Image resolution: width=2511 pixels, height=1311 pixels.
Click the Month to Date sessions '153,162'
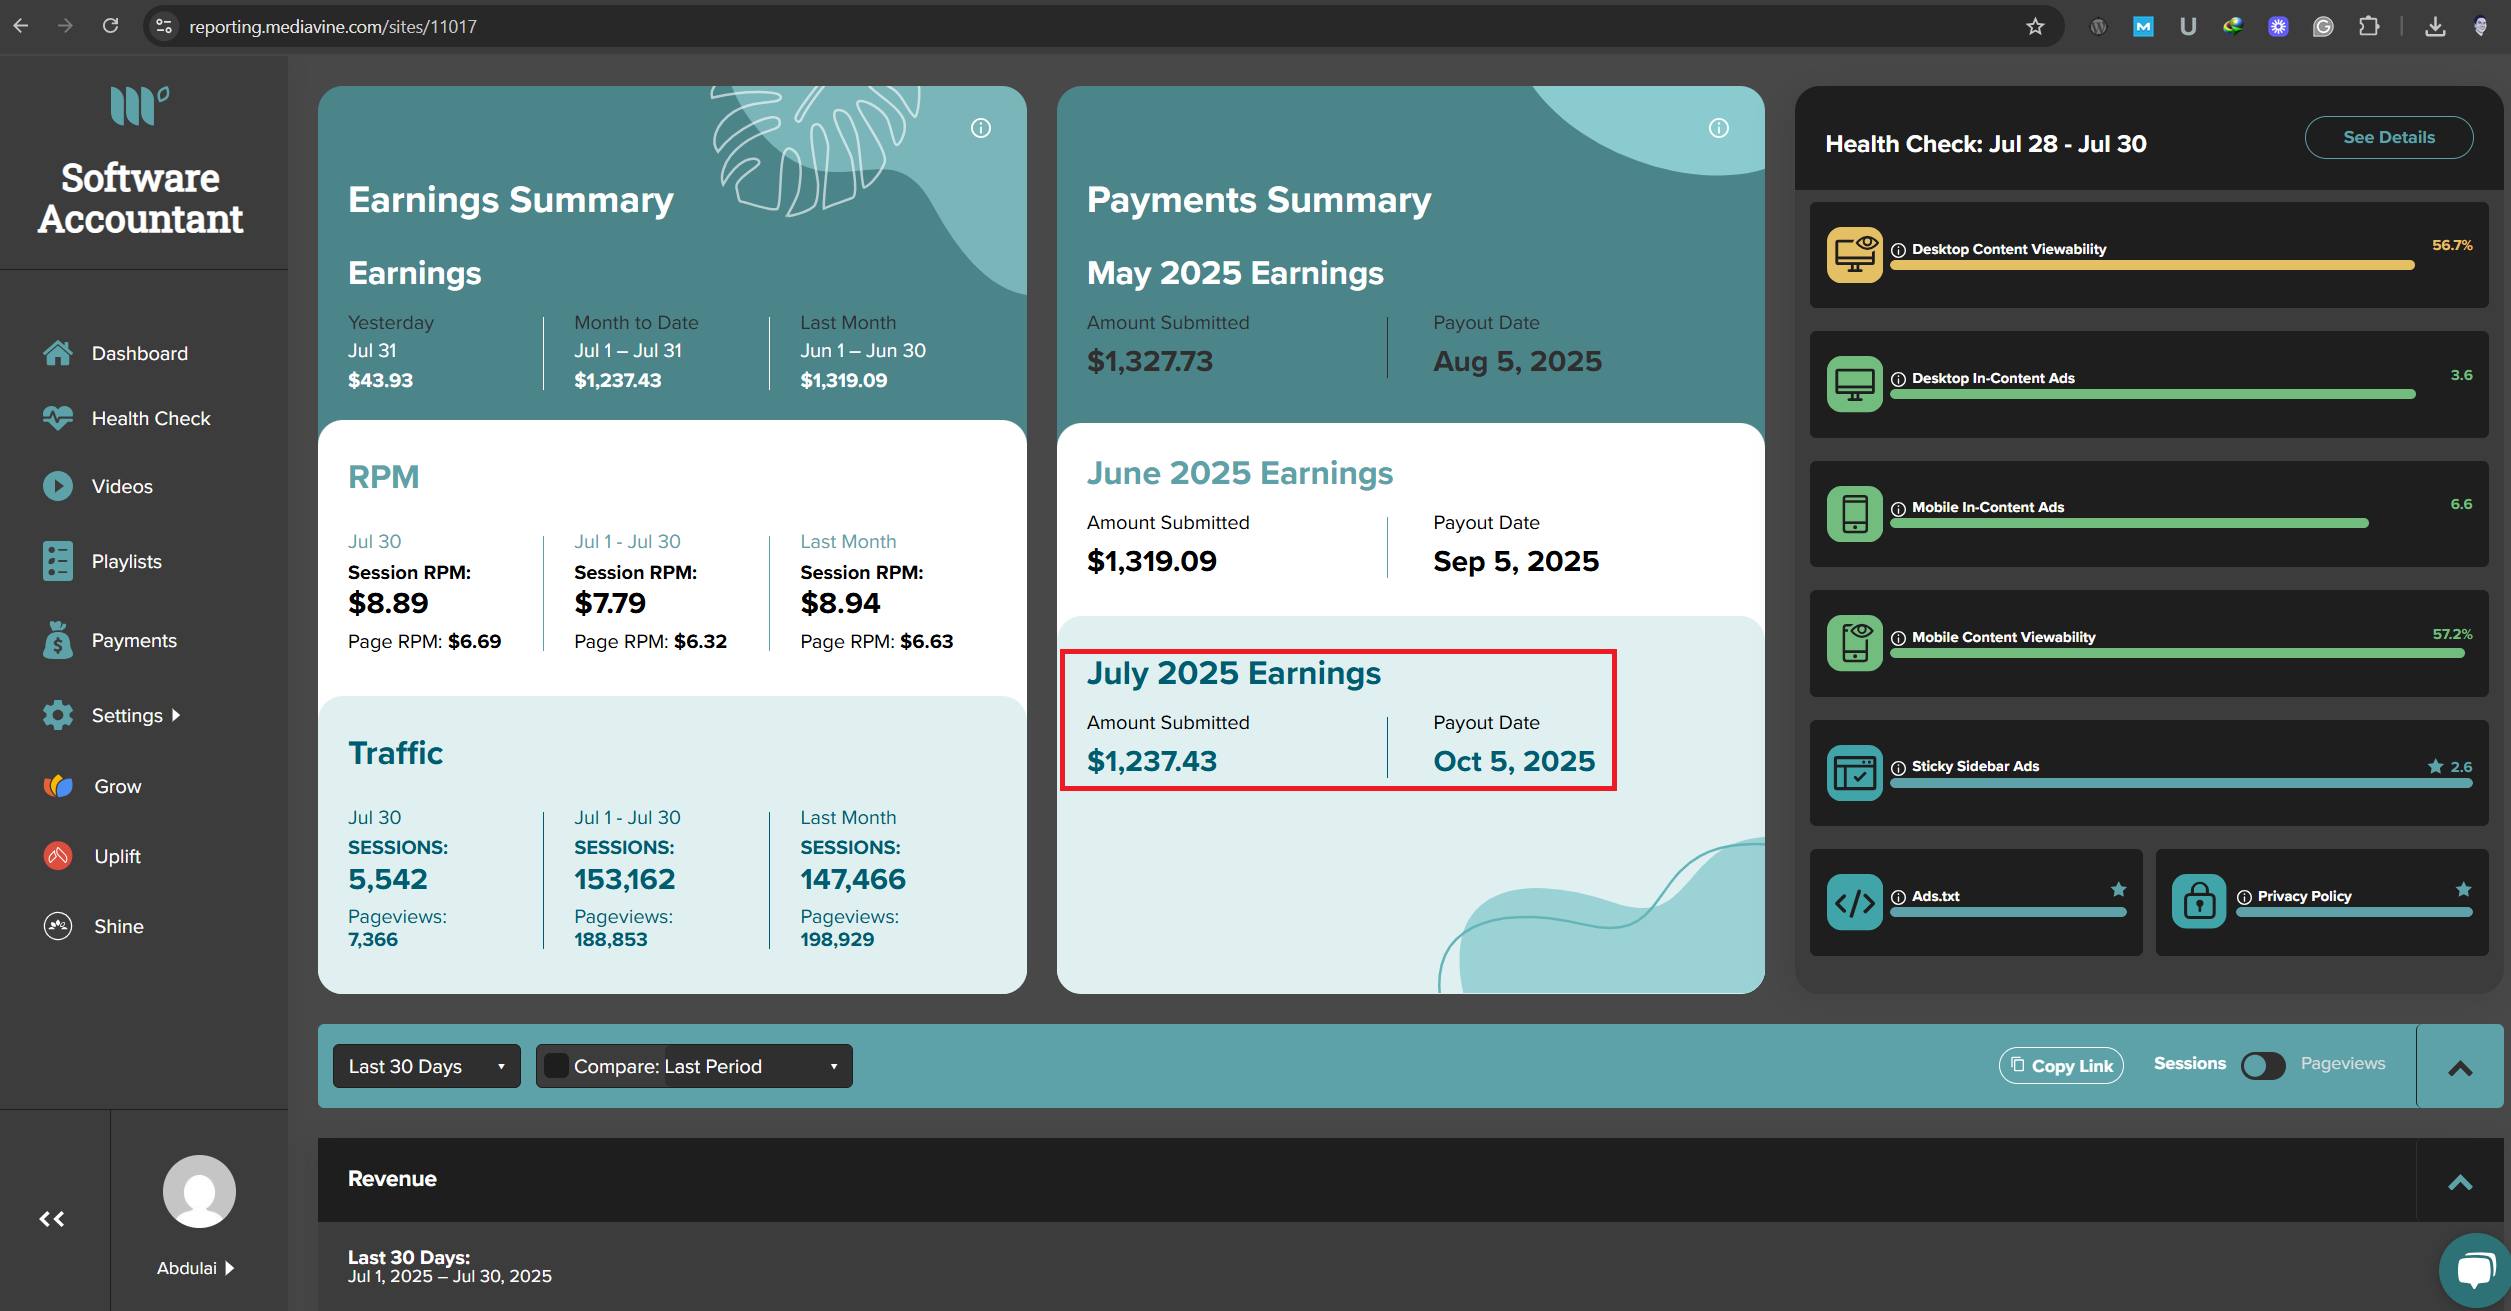(x=625, y=879)
